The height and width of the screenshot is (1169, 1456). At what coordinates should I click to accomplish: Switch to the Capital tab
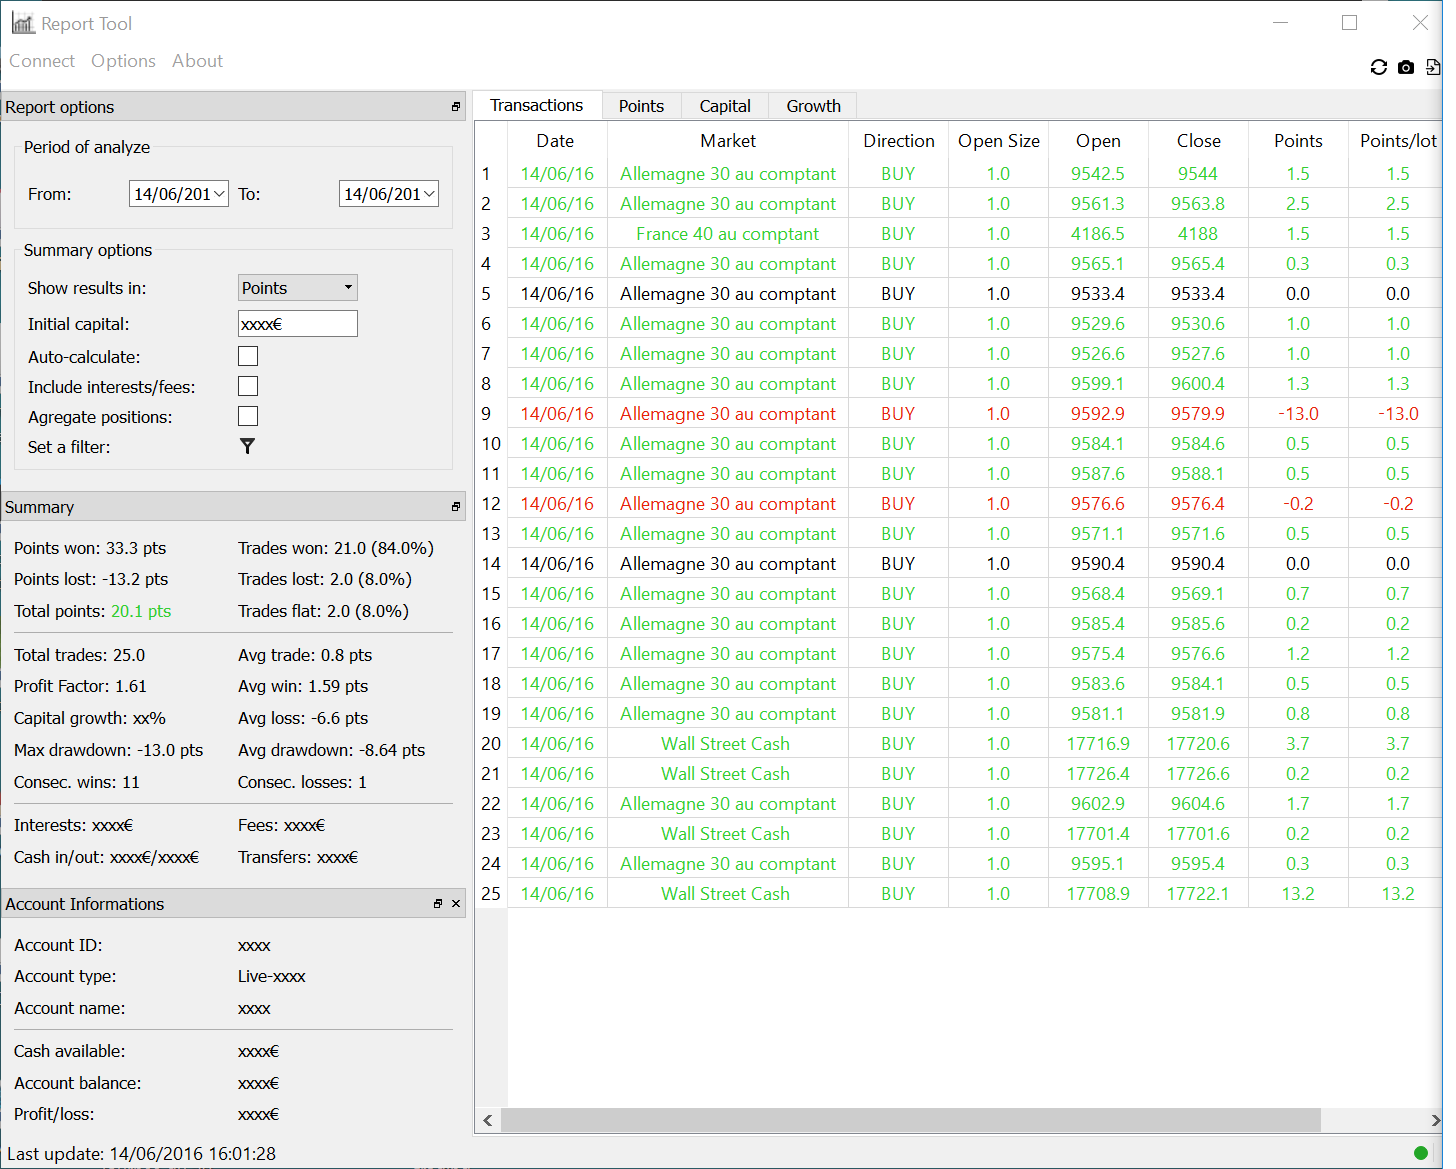tap(724, 106)
